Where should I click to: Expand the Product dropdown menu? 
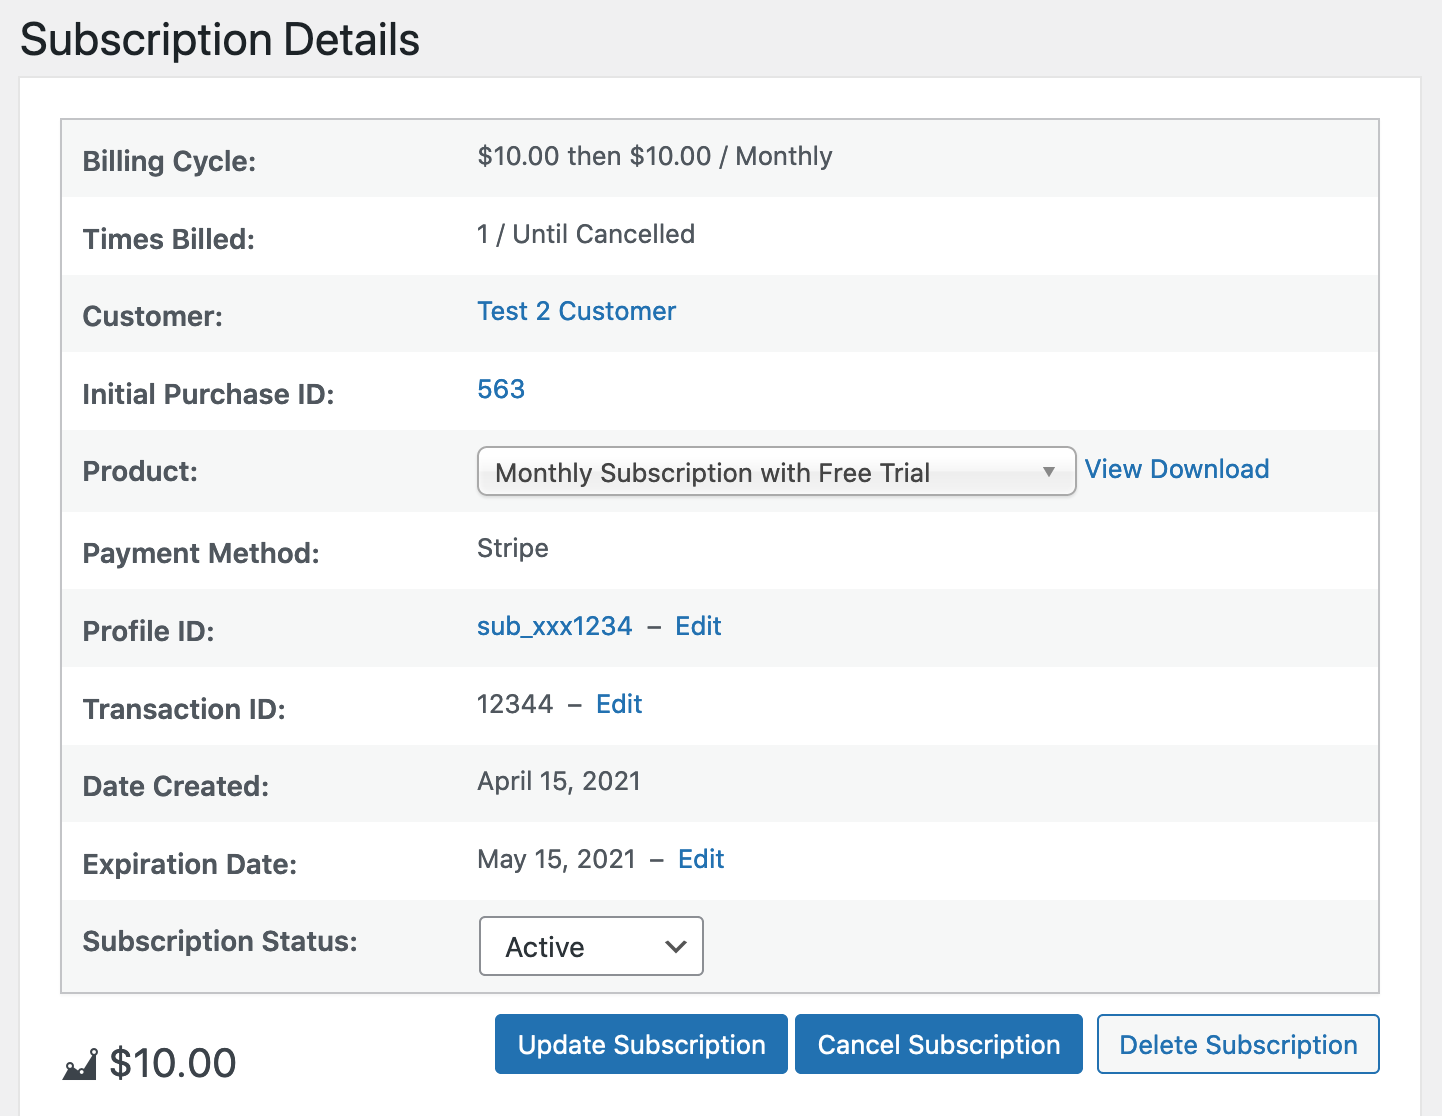[x=776, y=472]
